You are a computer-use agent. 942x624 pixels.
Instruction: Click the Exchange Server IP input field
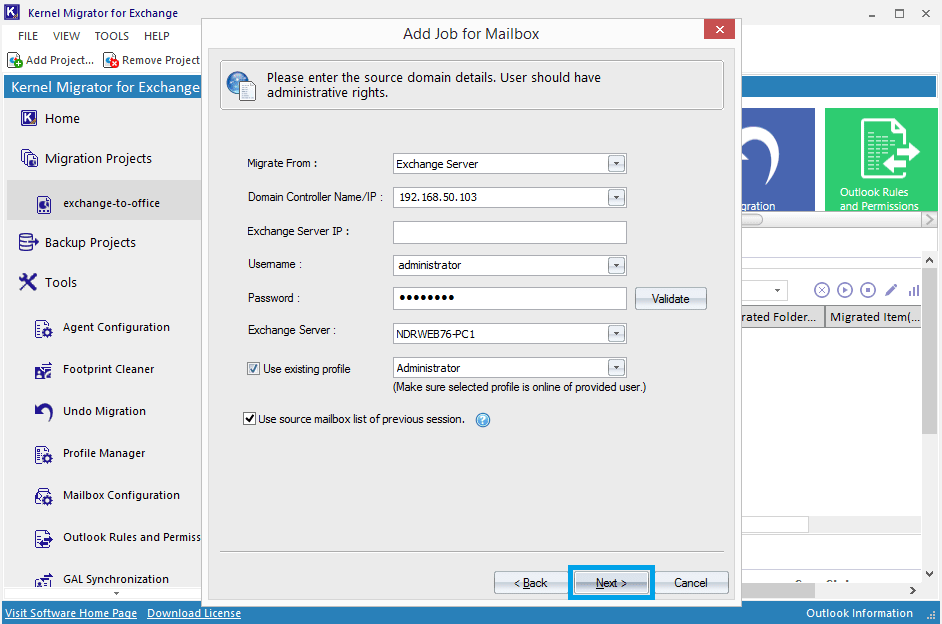pos(509,232)
